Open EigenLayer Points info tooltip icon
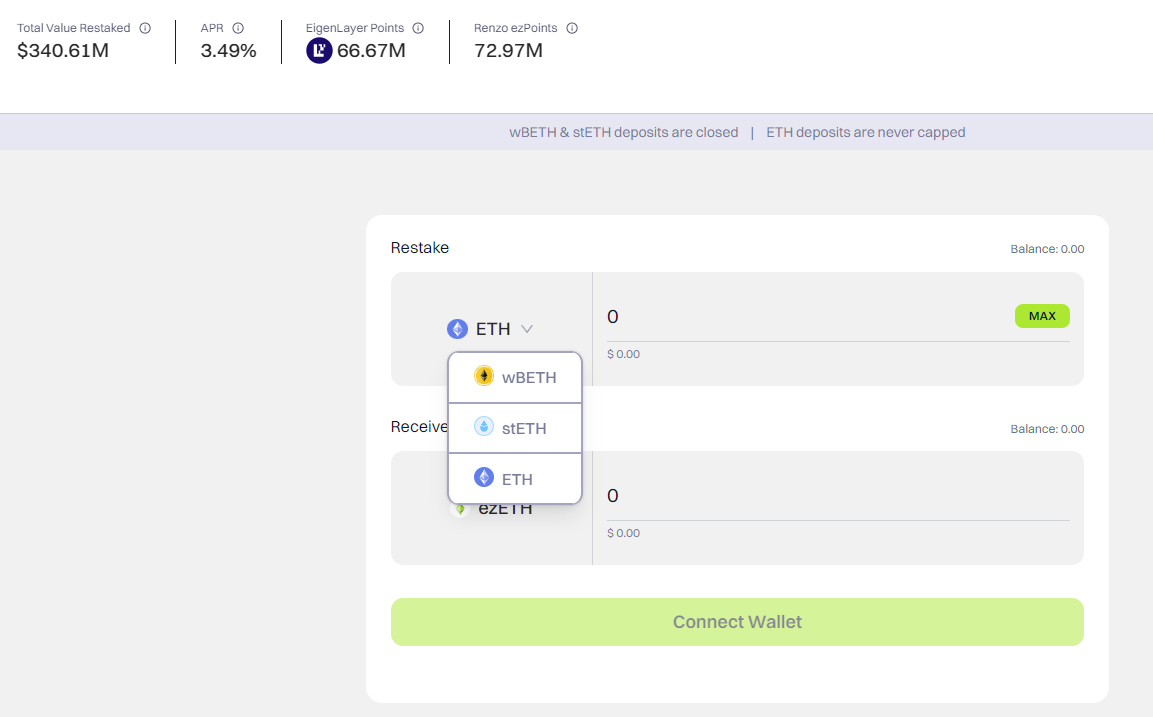Image resolution: width=1153 pixels, height=717 pixels. 418,28
